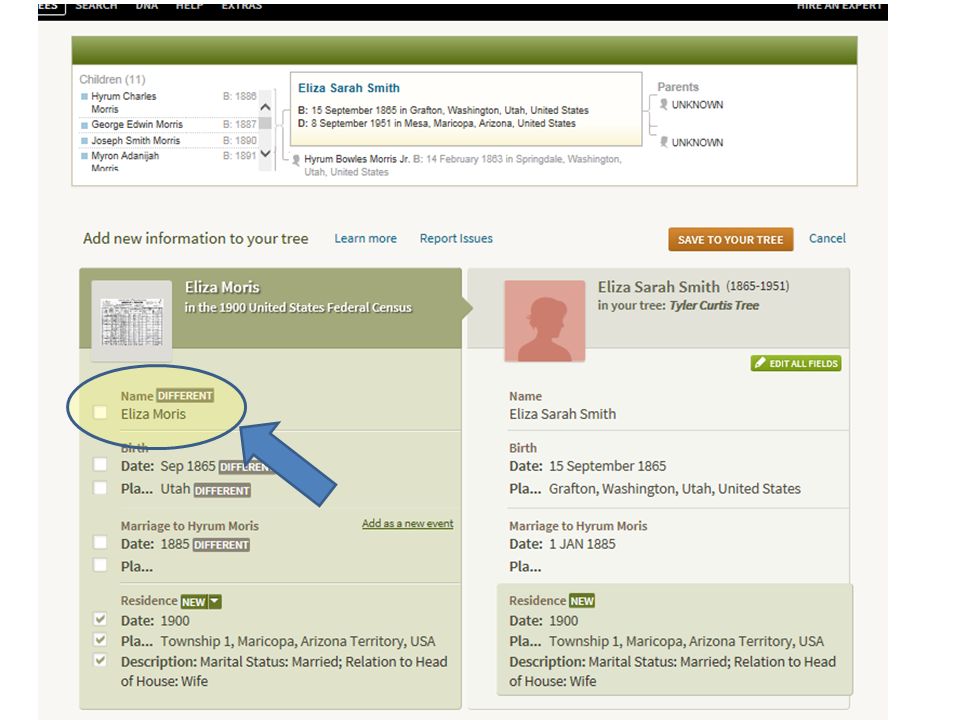Click birth date 15 September 1865 in tree column
This screenshot has height=720, width=960.
point(607,466)
